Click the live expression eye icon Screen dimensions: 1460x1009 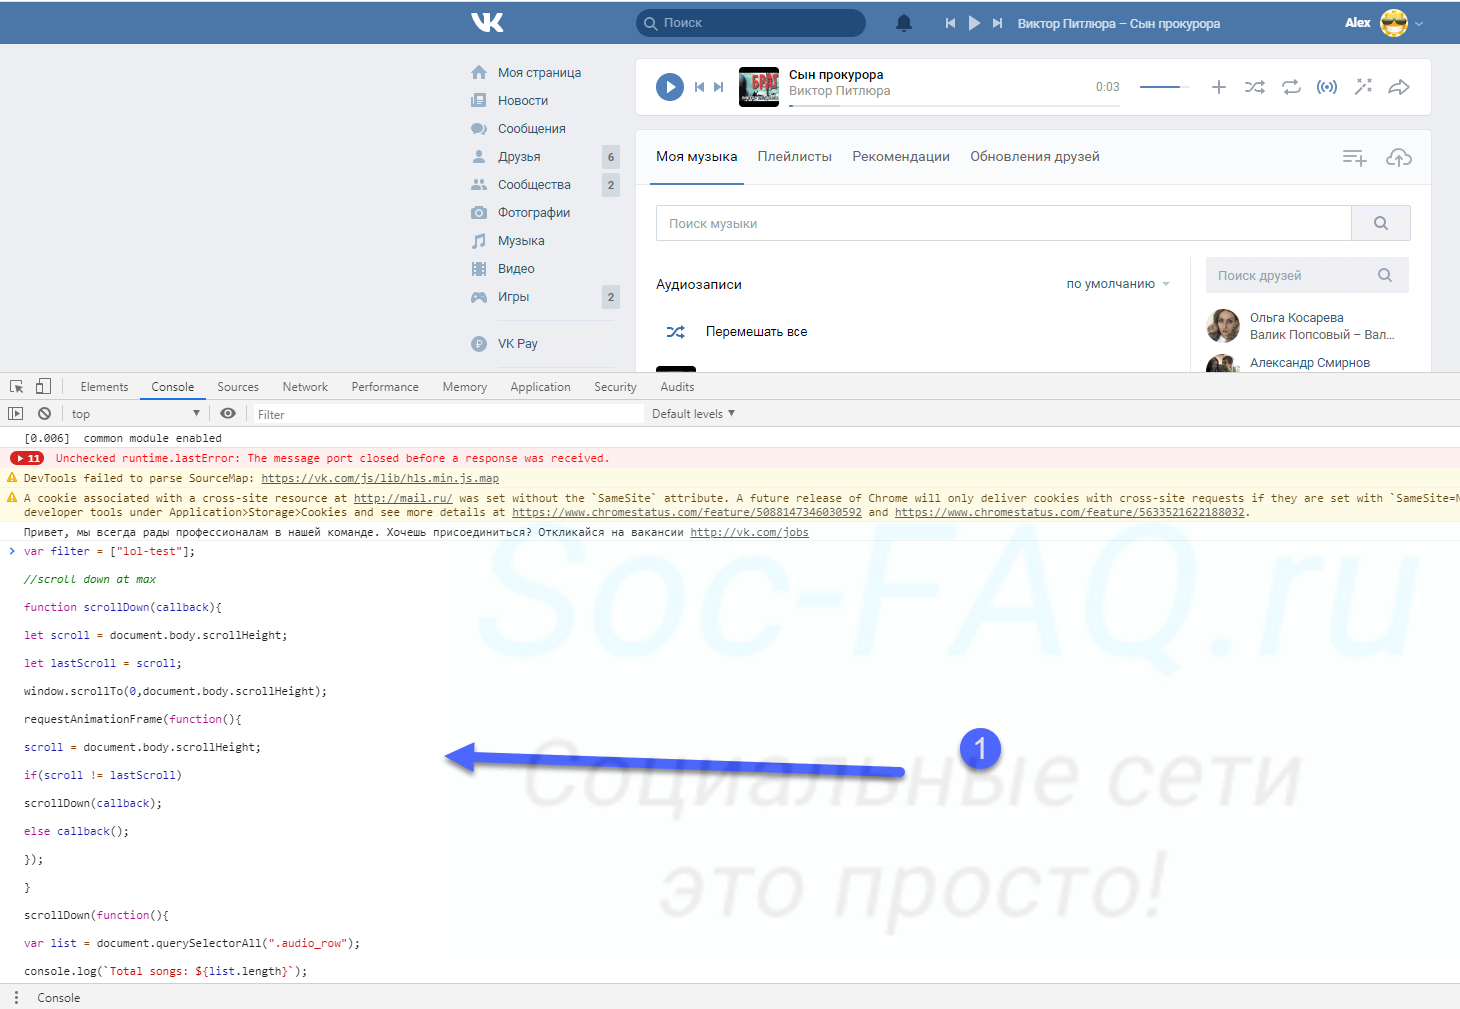coord(228,414)
